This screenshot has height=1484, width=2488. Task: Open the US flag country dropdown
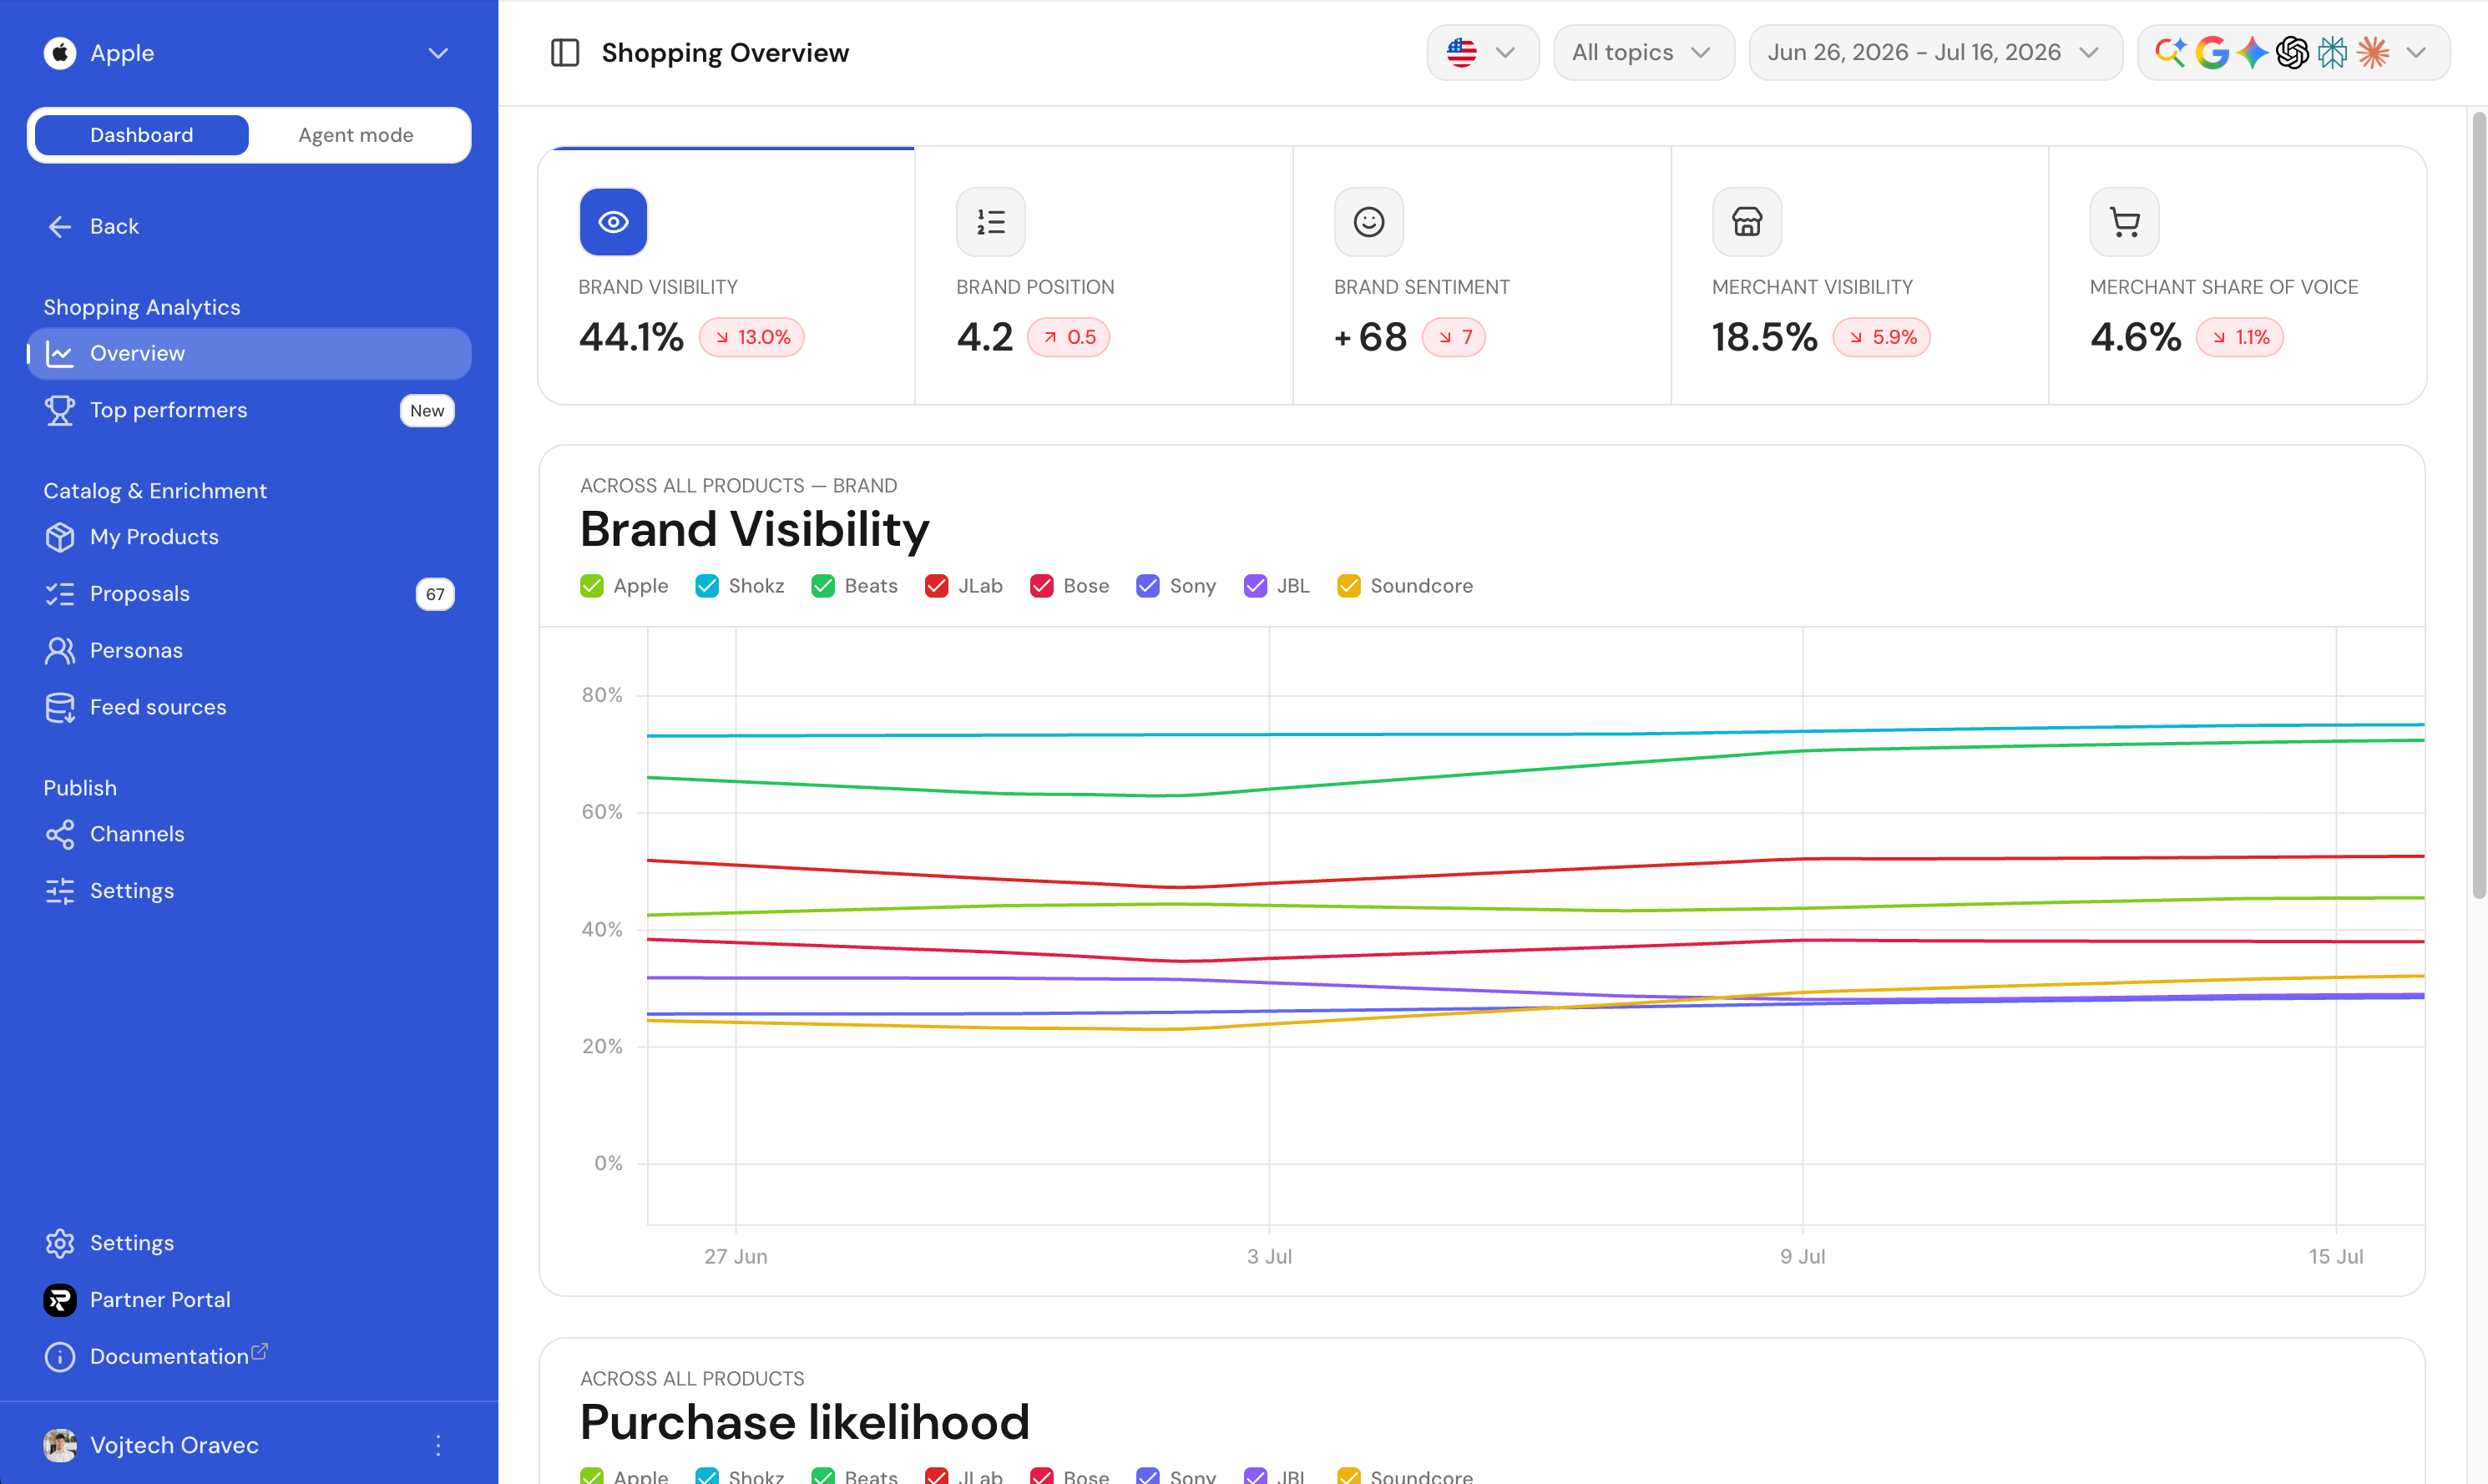pyautogui.click(x=1482, y=53)
